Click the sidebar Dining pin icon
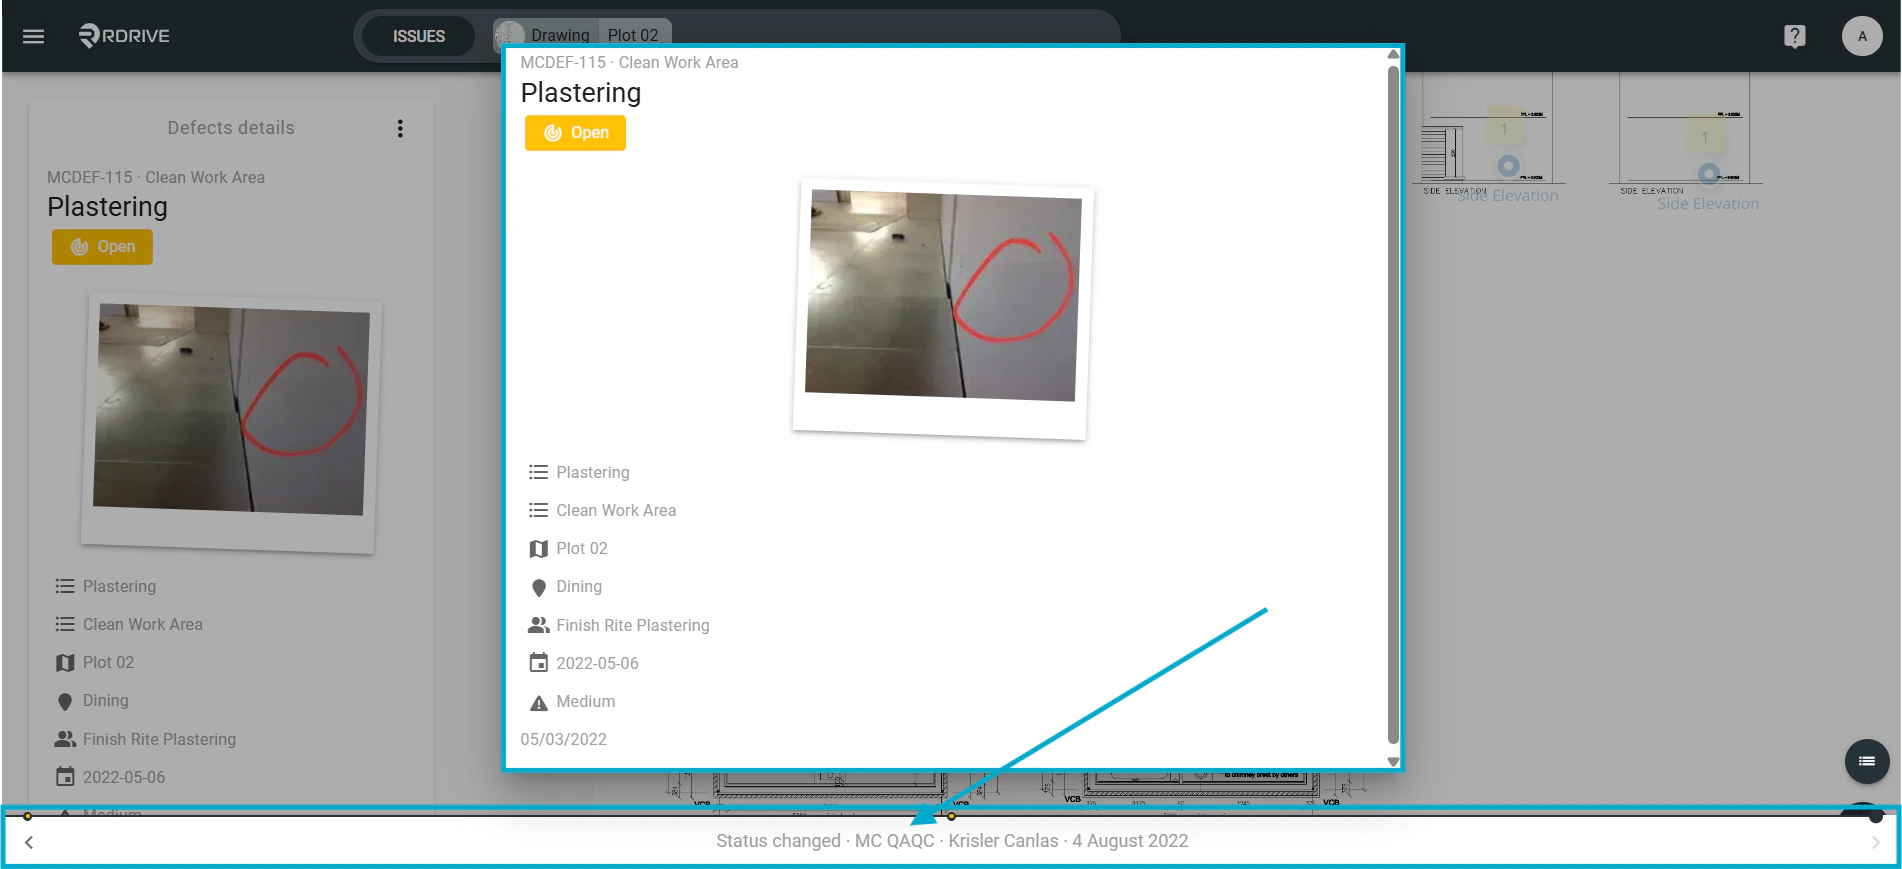The height and width of the screenshot is (869, 1902). (x=65, y=701)
